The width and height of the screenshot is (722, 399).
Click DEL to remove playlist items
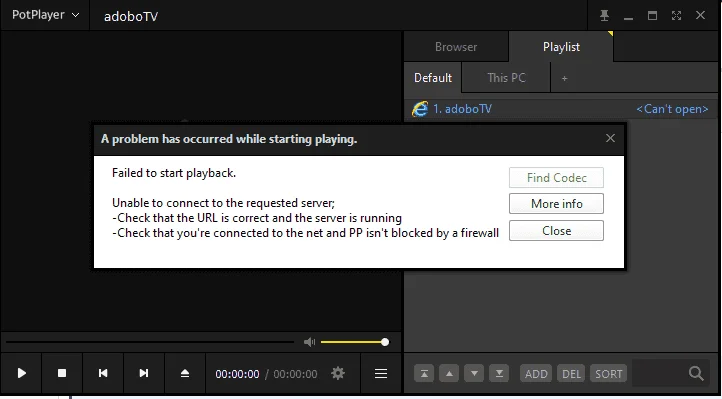[x=571, y=374]
